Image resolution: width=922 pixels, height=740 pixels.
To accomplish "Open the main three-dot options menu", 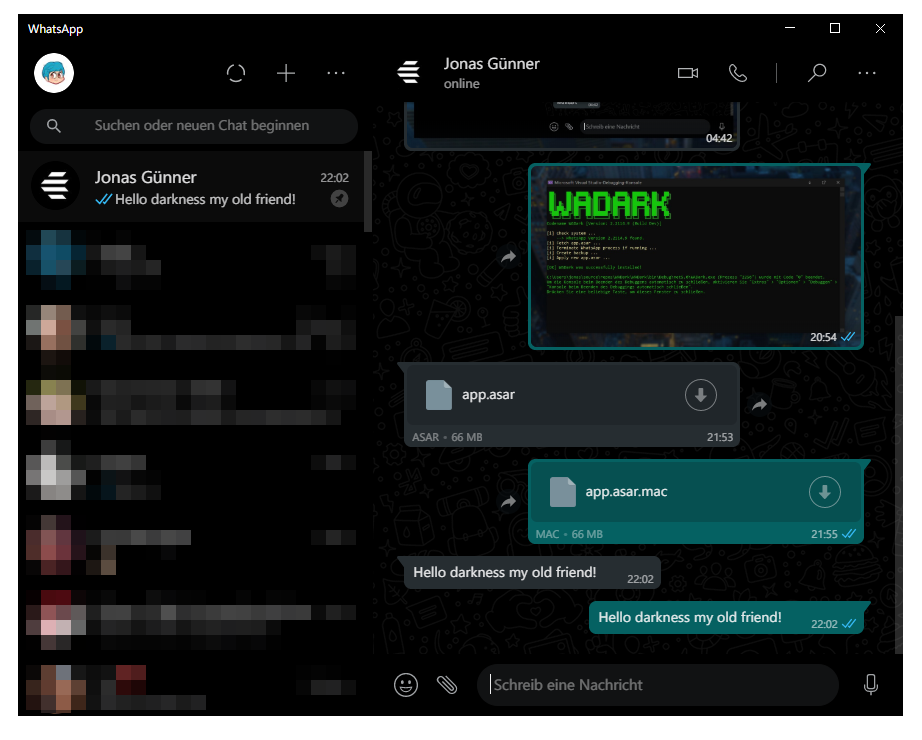I will tap(336, 73).
